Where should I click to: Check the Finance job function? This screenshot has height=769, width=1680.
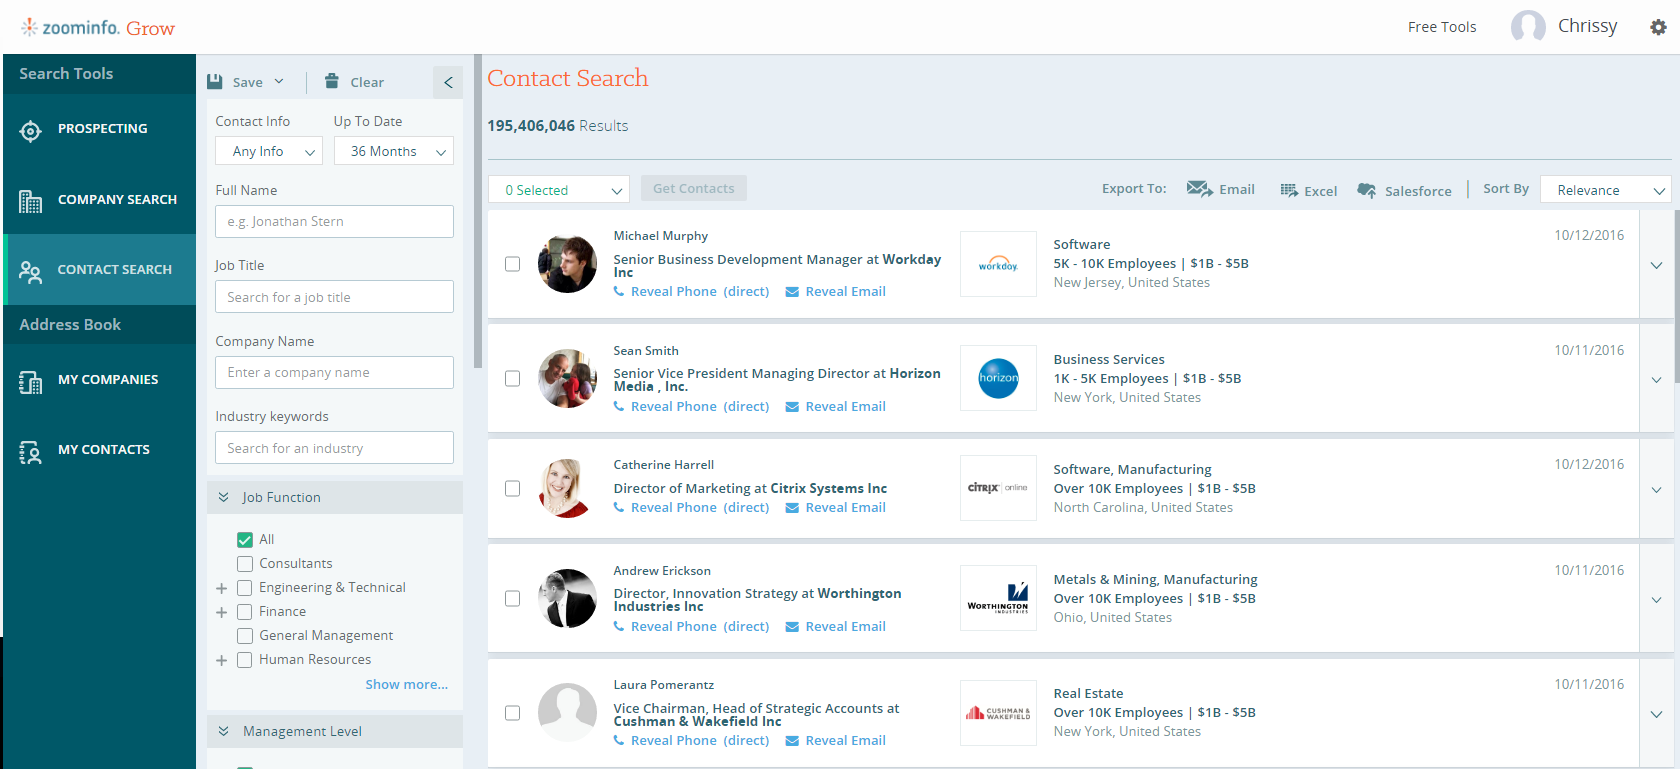click(x=245, y=612)
